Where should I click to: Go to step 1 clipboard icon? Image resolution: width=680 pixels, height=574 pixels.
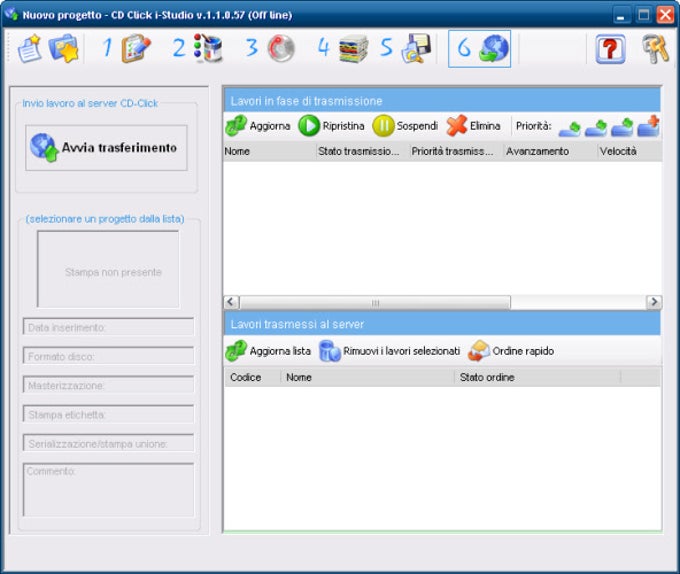(136, 49)
